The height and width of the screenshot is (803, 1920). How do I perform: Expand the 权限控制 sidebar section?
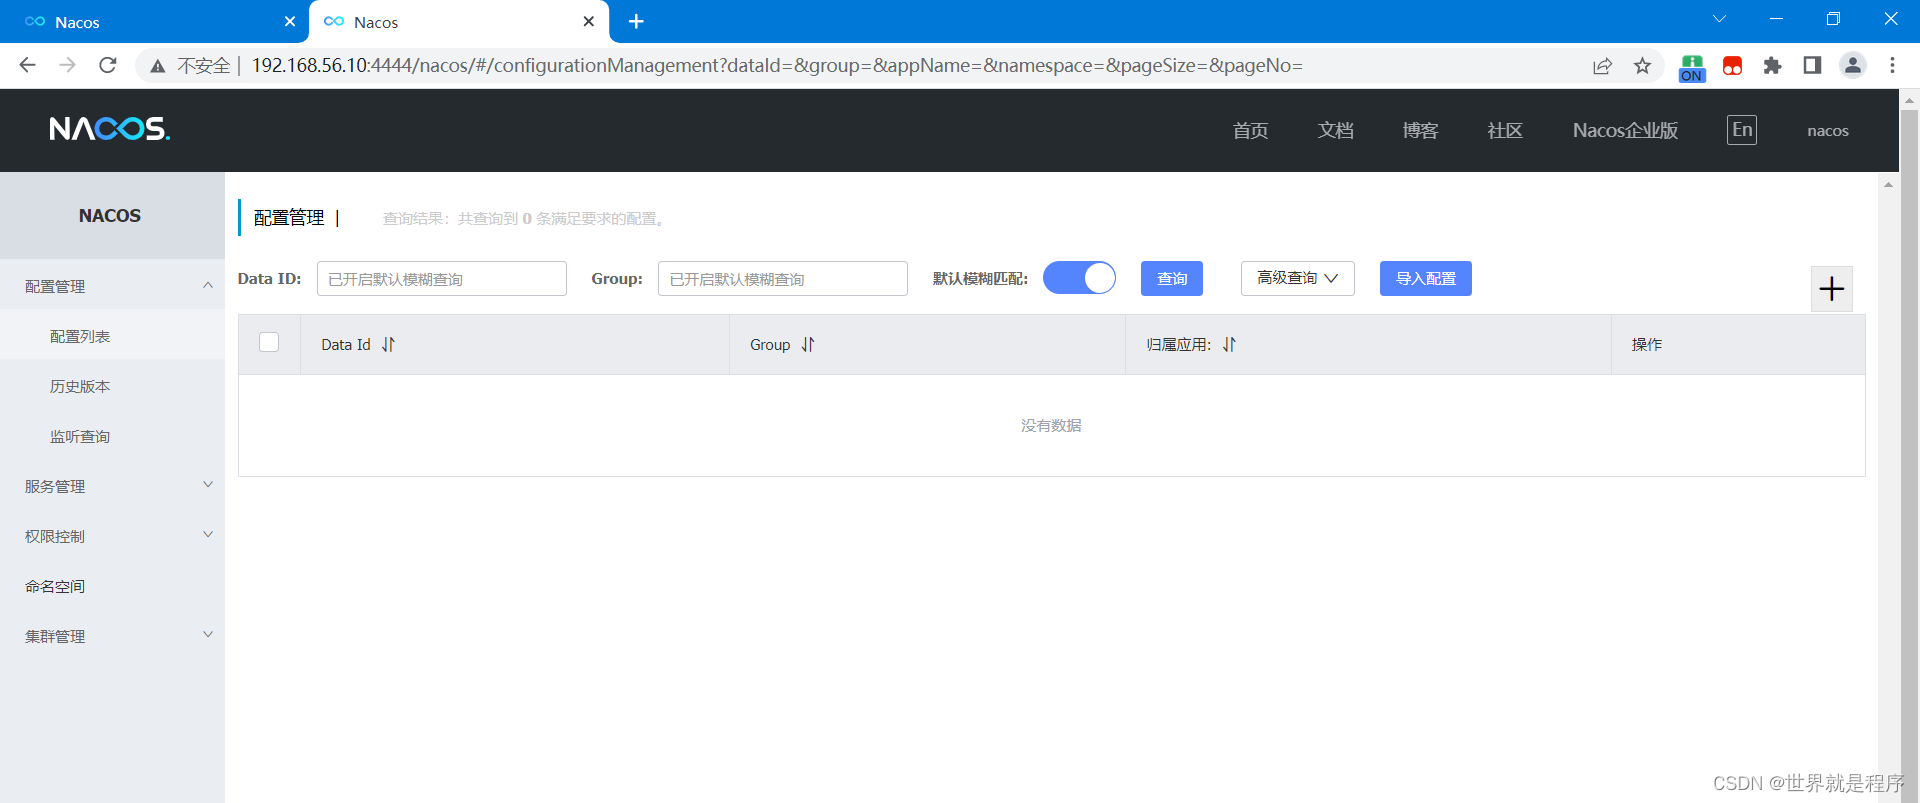coord(112,536)
